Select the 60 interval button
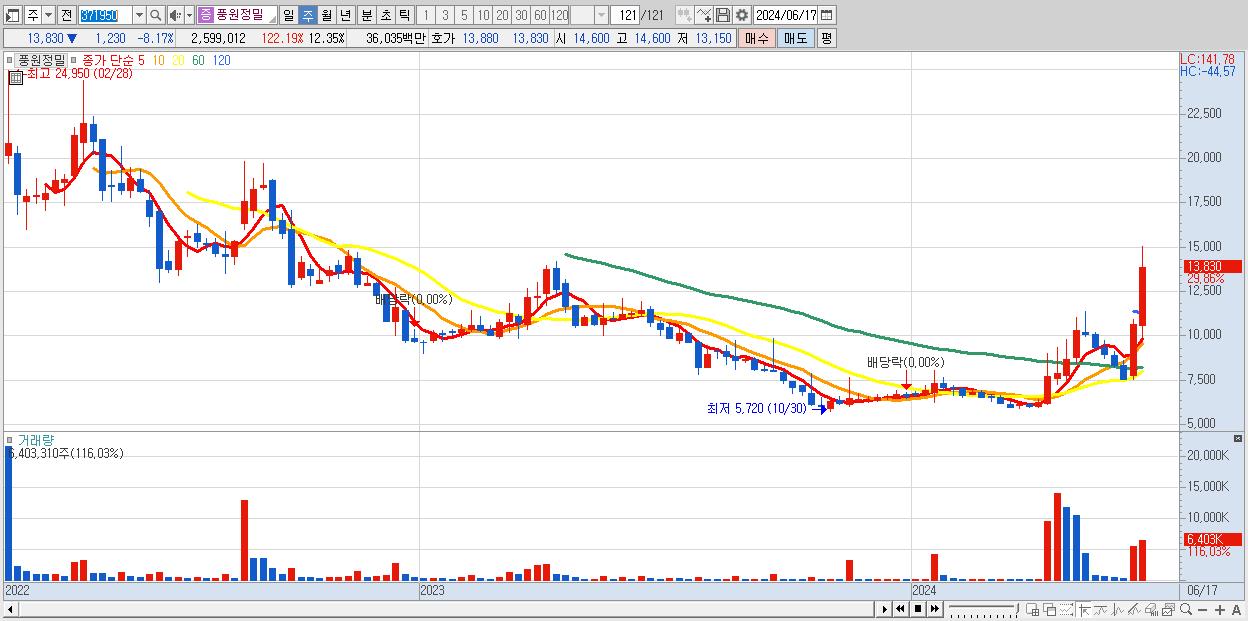 (540, 16)
